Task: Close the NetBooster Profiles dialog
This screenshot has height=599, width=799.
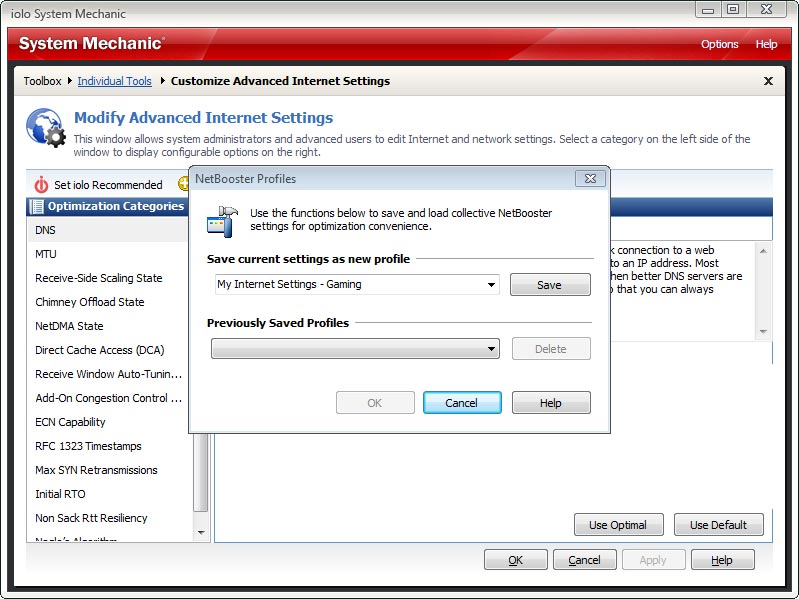Action: [590, 179]
